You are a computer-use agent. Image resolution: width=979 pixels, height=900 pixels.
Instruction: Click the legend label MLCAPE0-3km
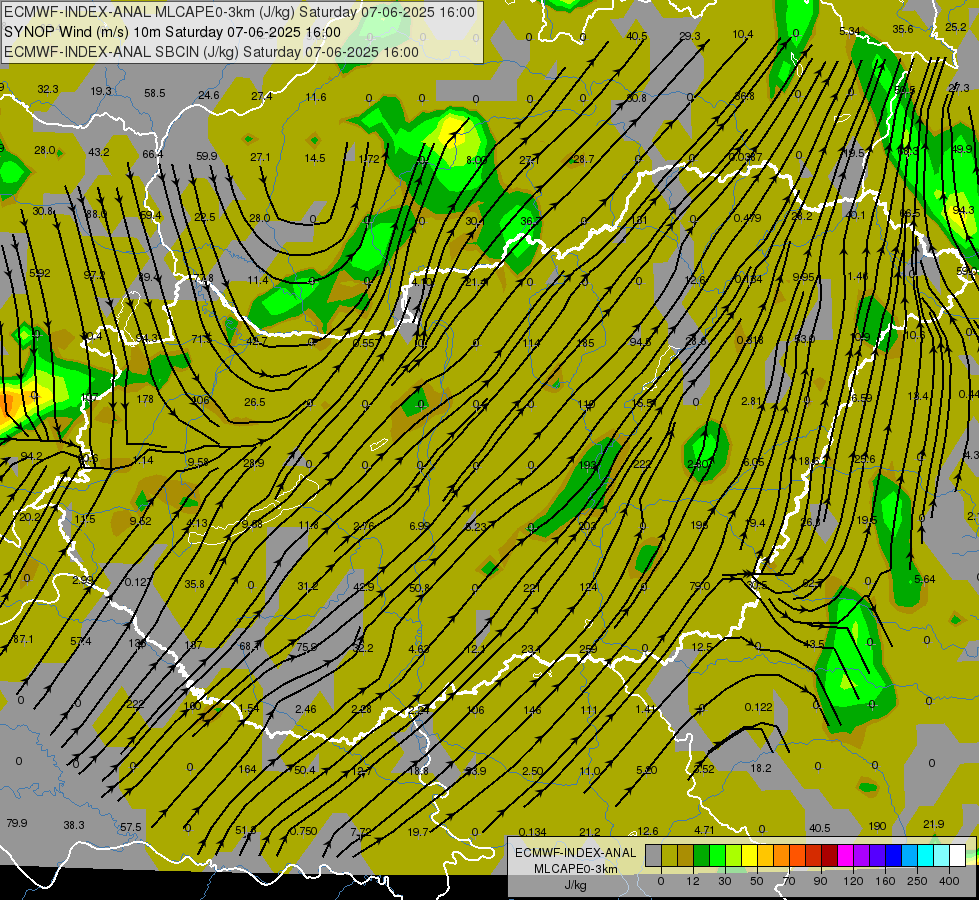click(x=575, y=869)
